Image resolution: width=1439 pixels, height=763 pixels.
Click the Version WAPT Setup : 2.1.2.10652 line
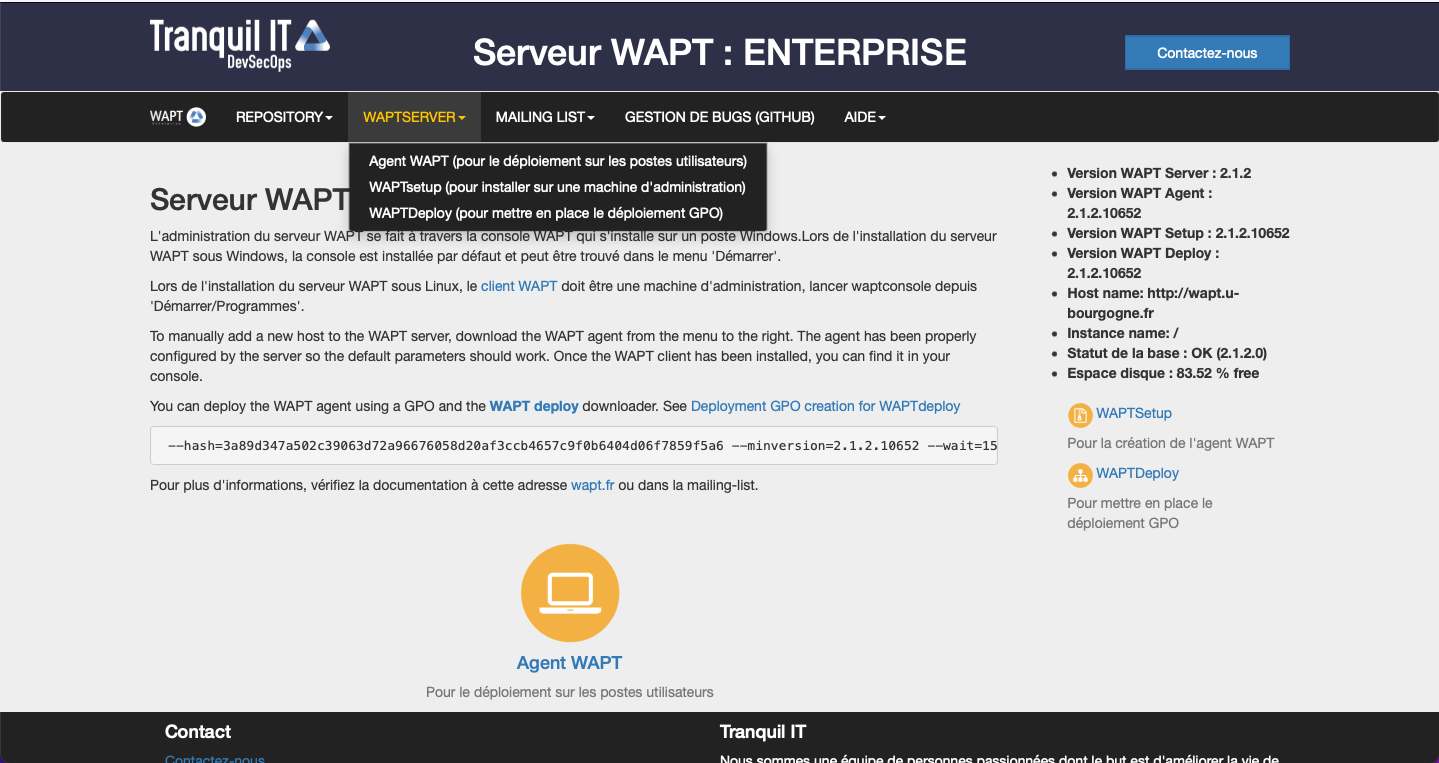point(1178,233)
